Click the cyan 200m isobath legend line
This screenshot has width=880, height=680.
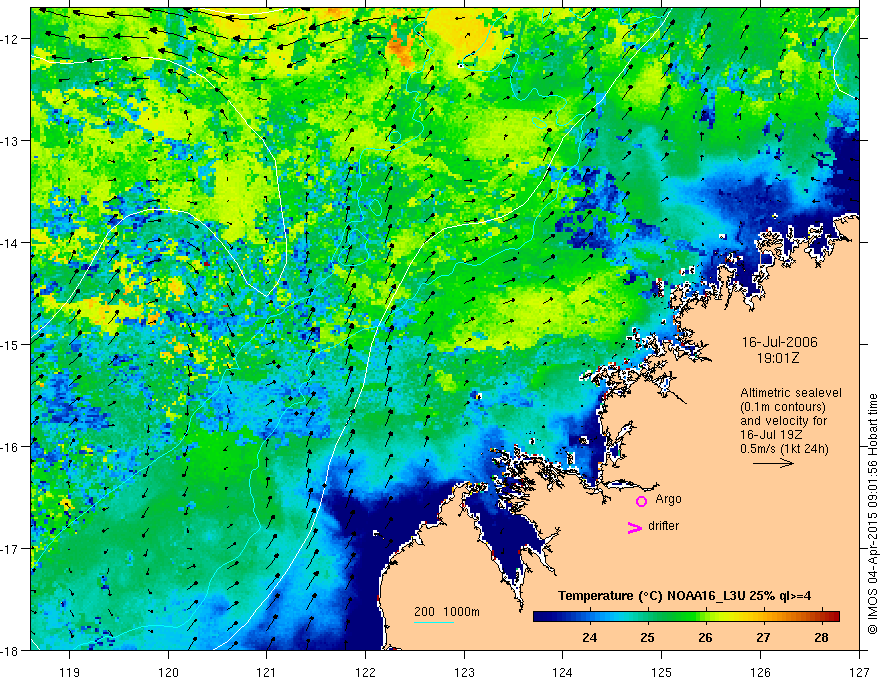[434, 622]
